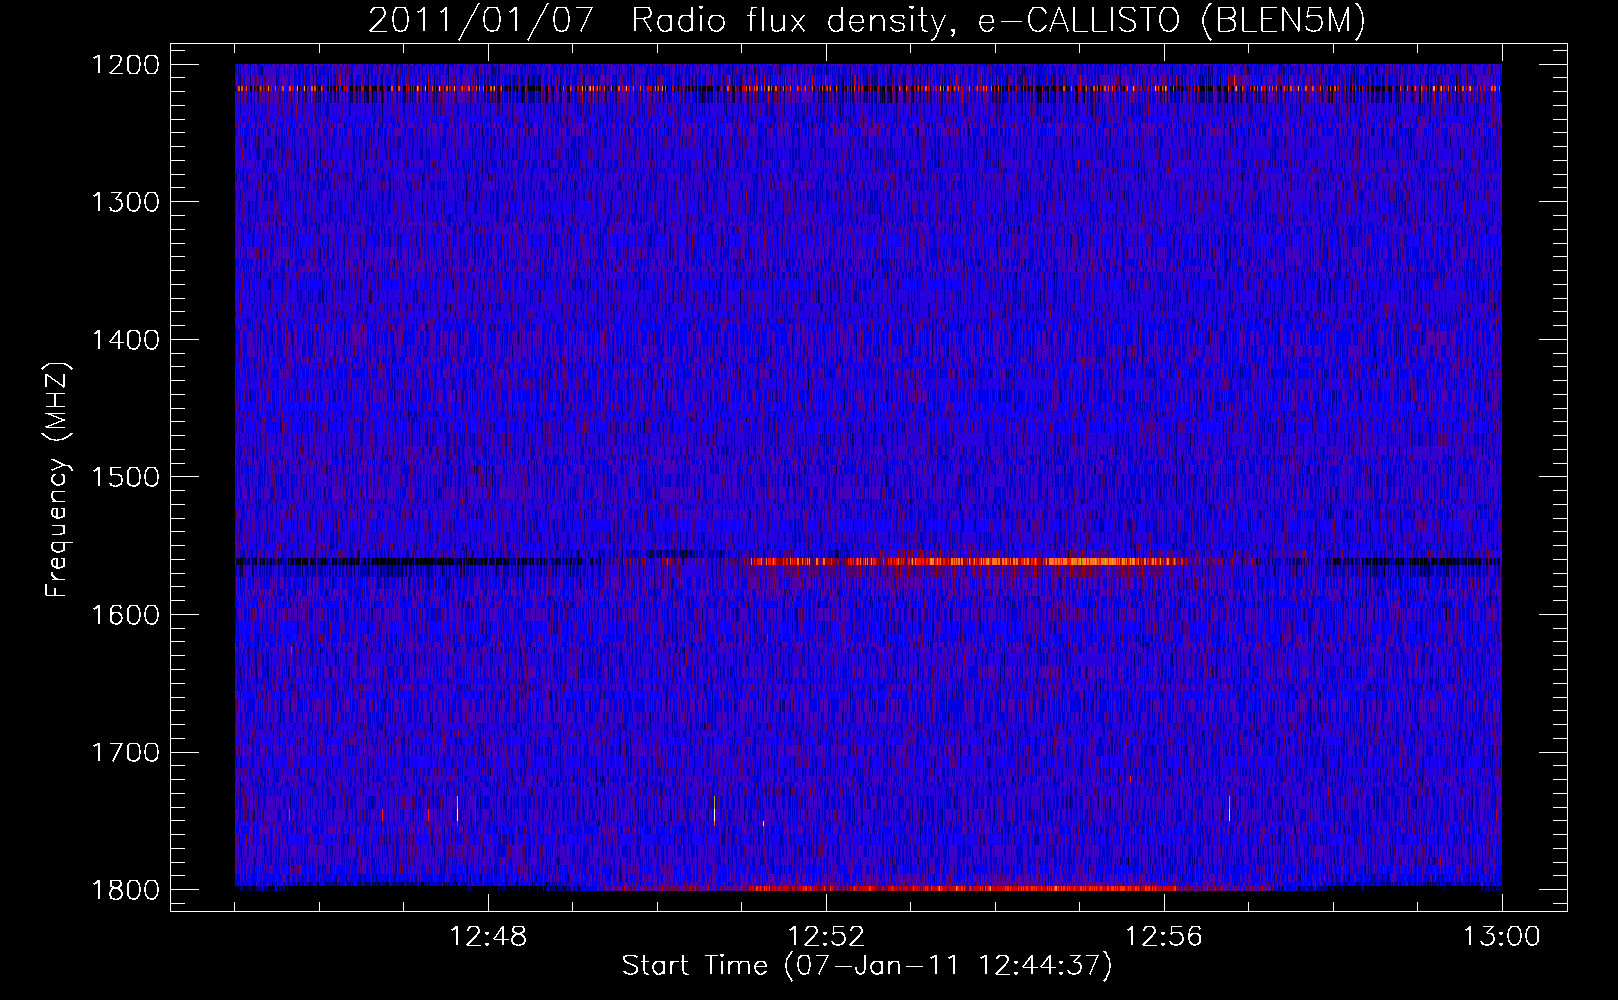
Task: Click the thin orange line near 1220 MHz
Action: point(868,88)
